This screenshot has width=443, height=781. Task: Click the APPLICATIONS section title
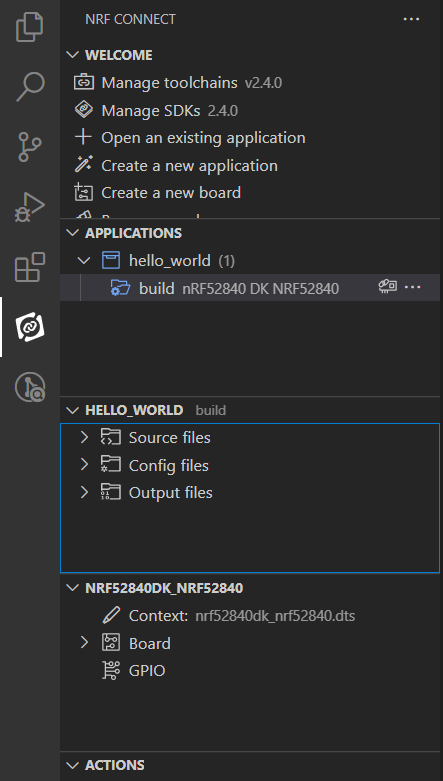click(134, 233)
